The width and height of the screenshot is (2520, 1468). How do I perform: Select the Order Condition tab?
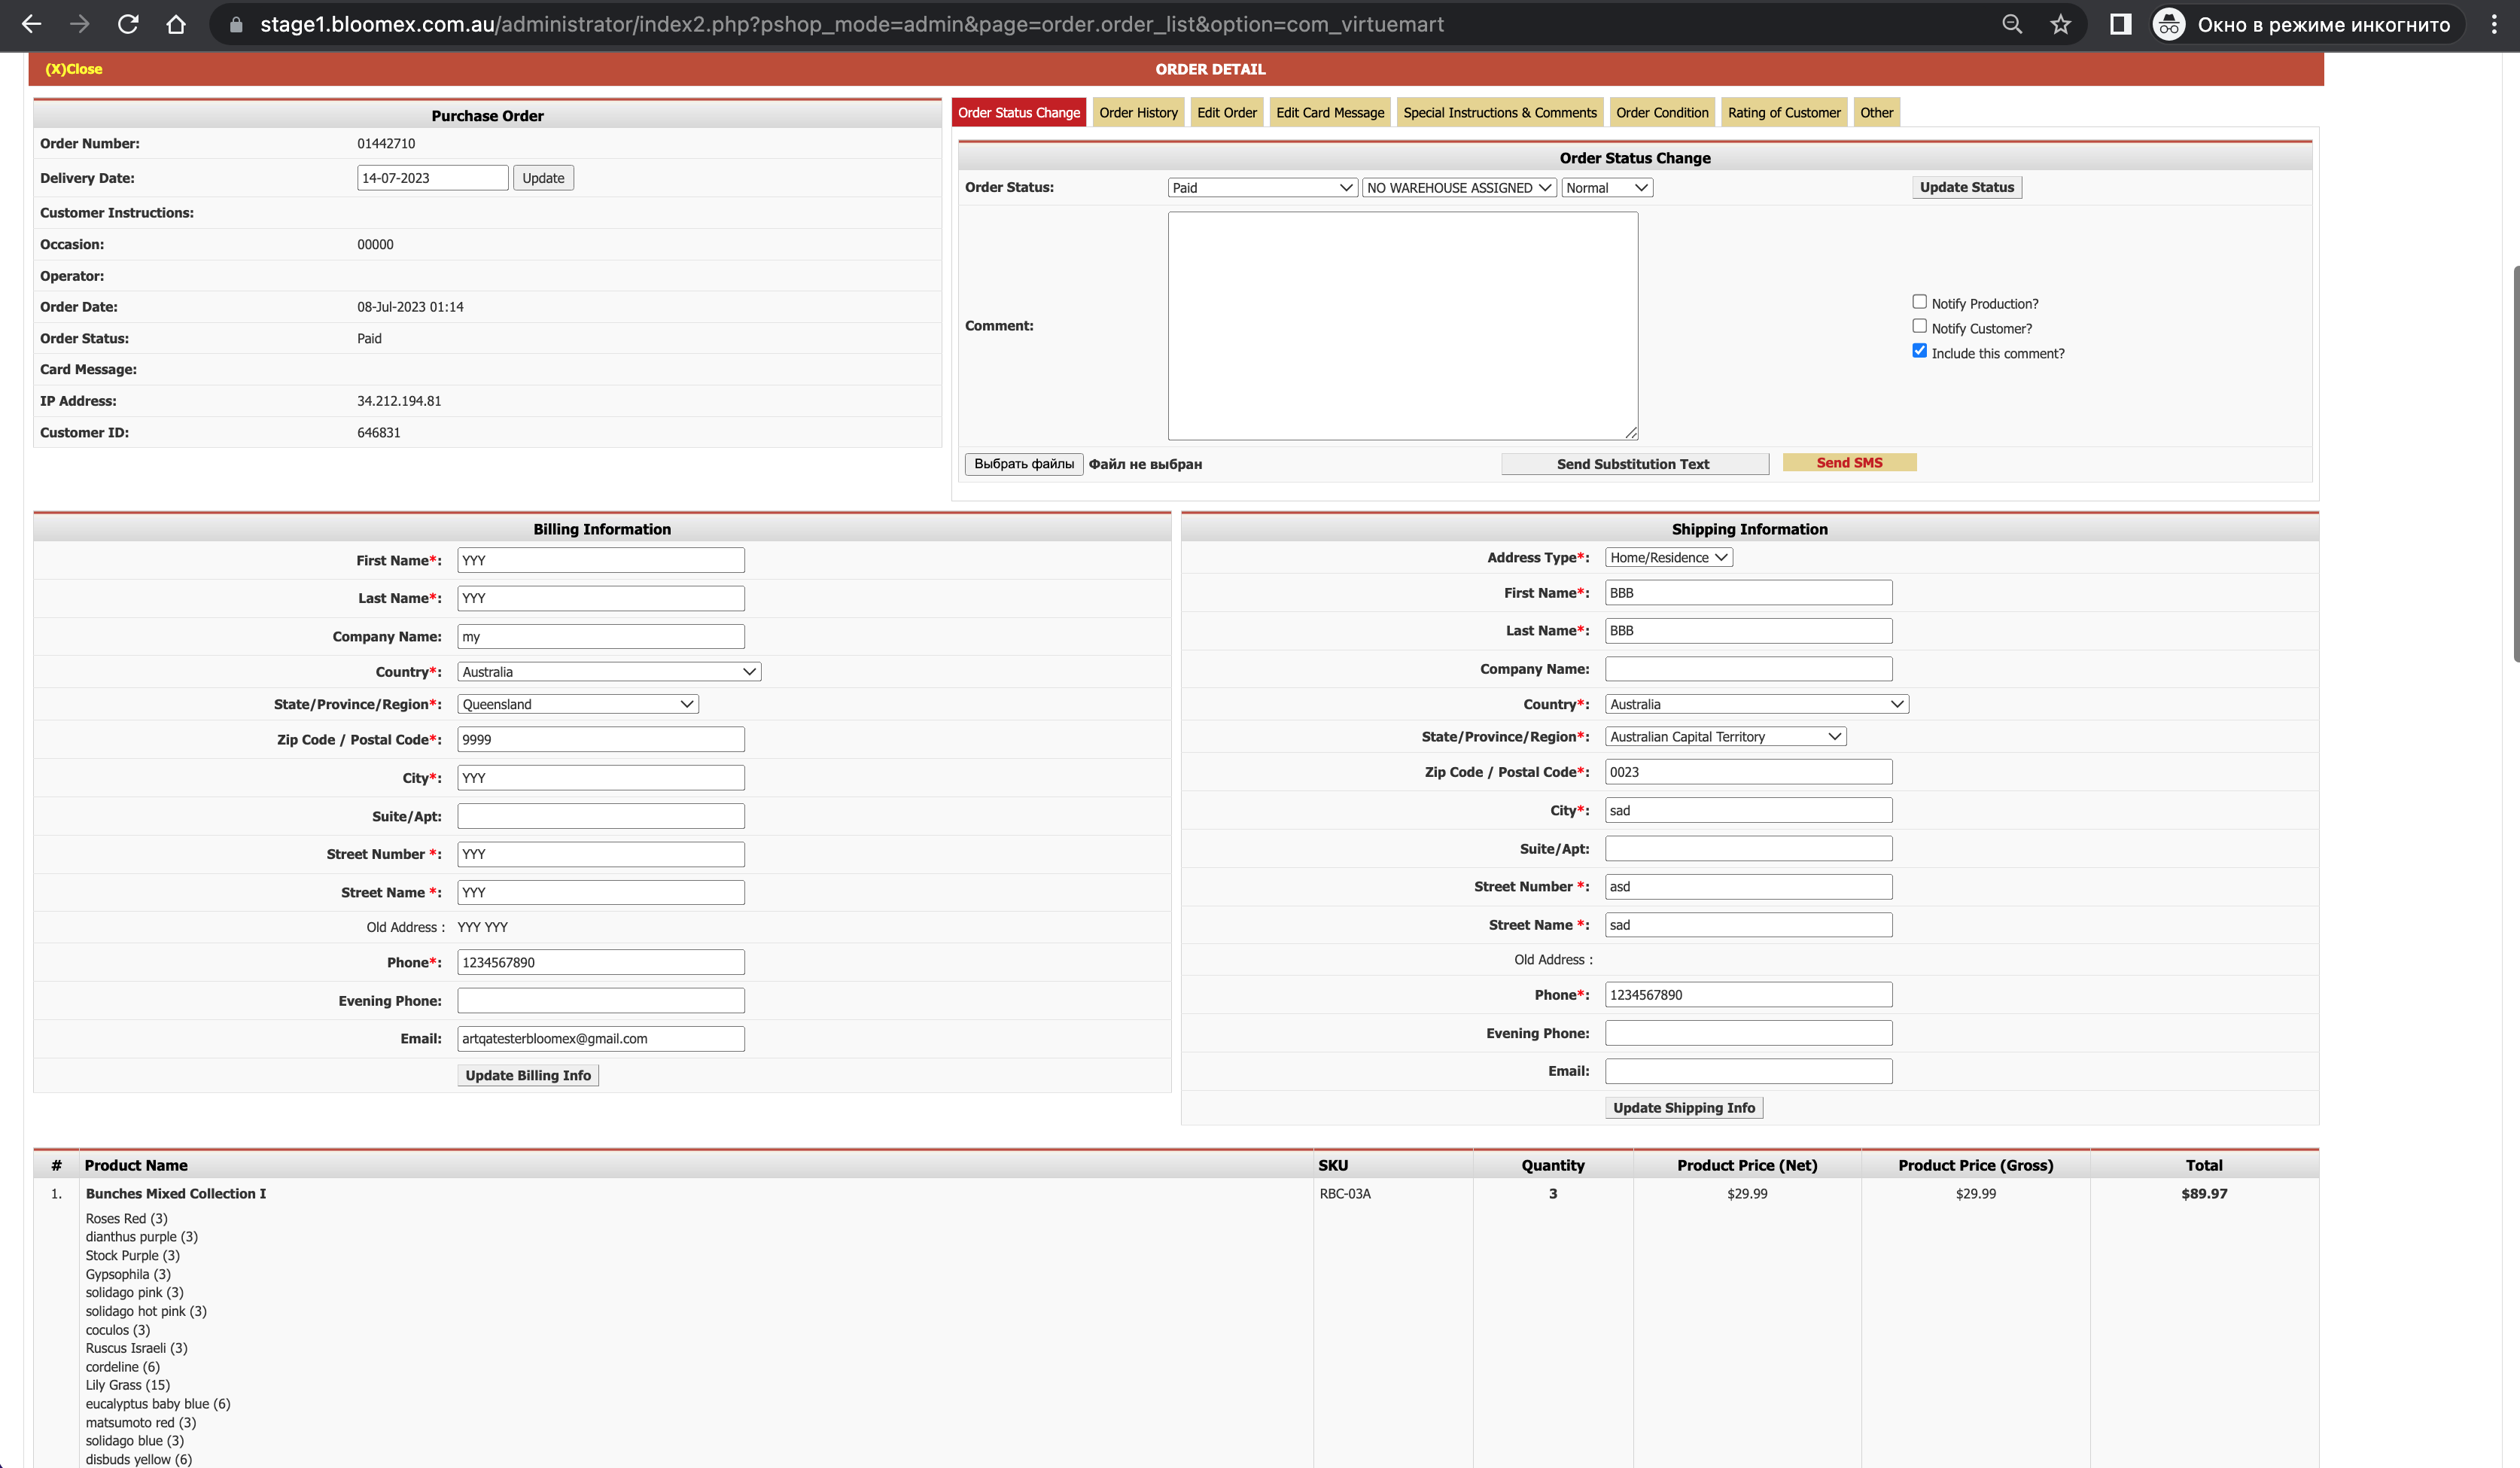(1662, 112)
